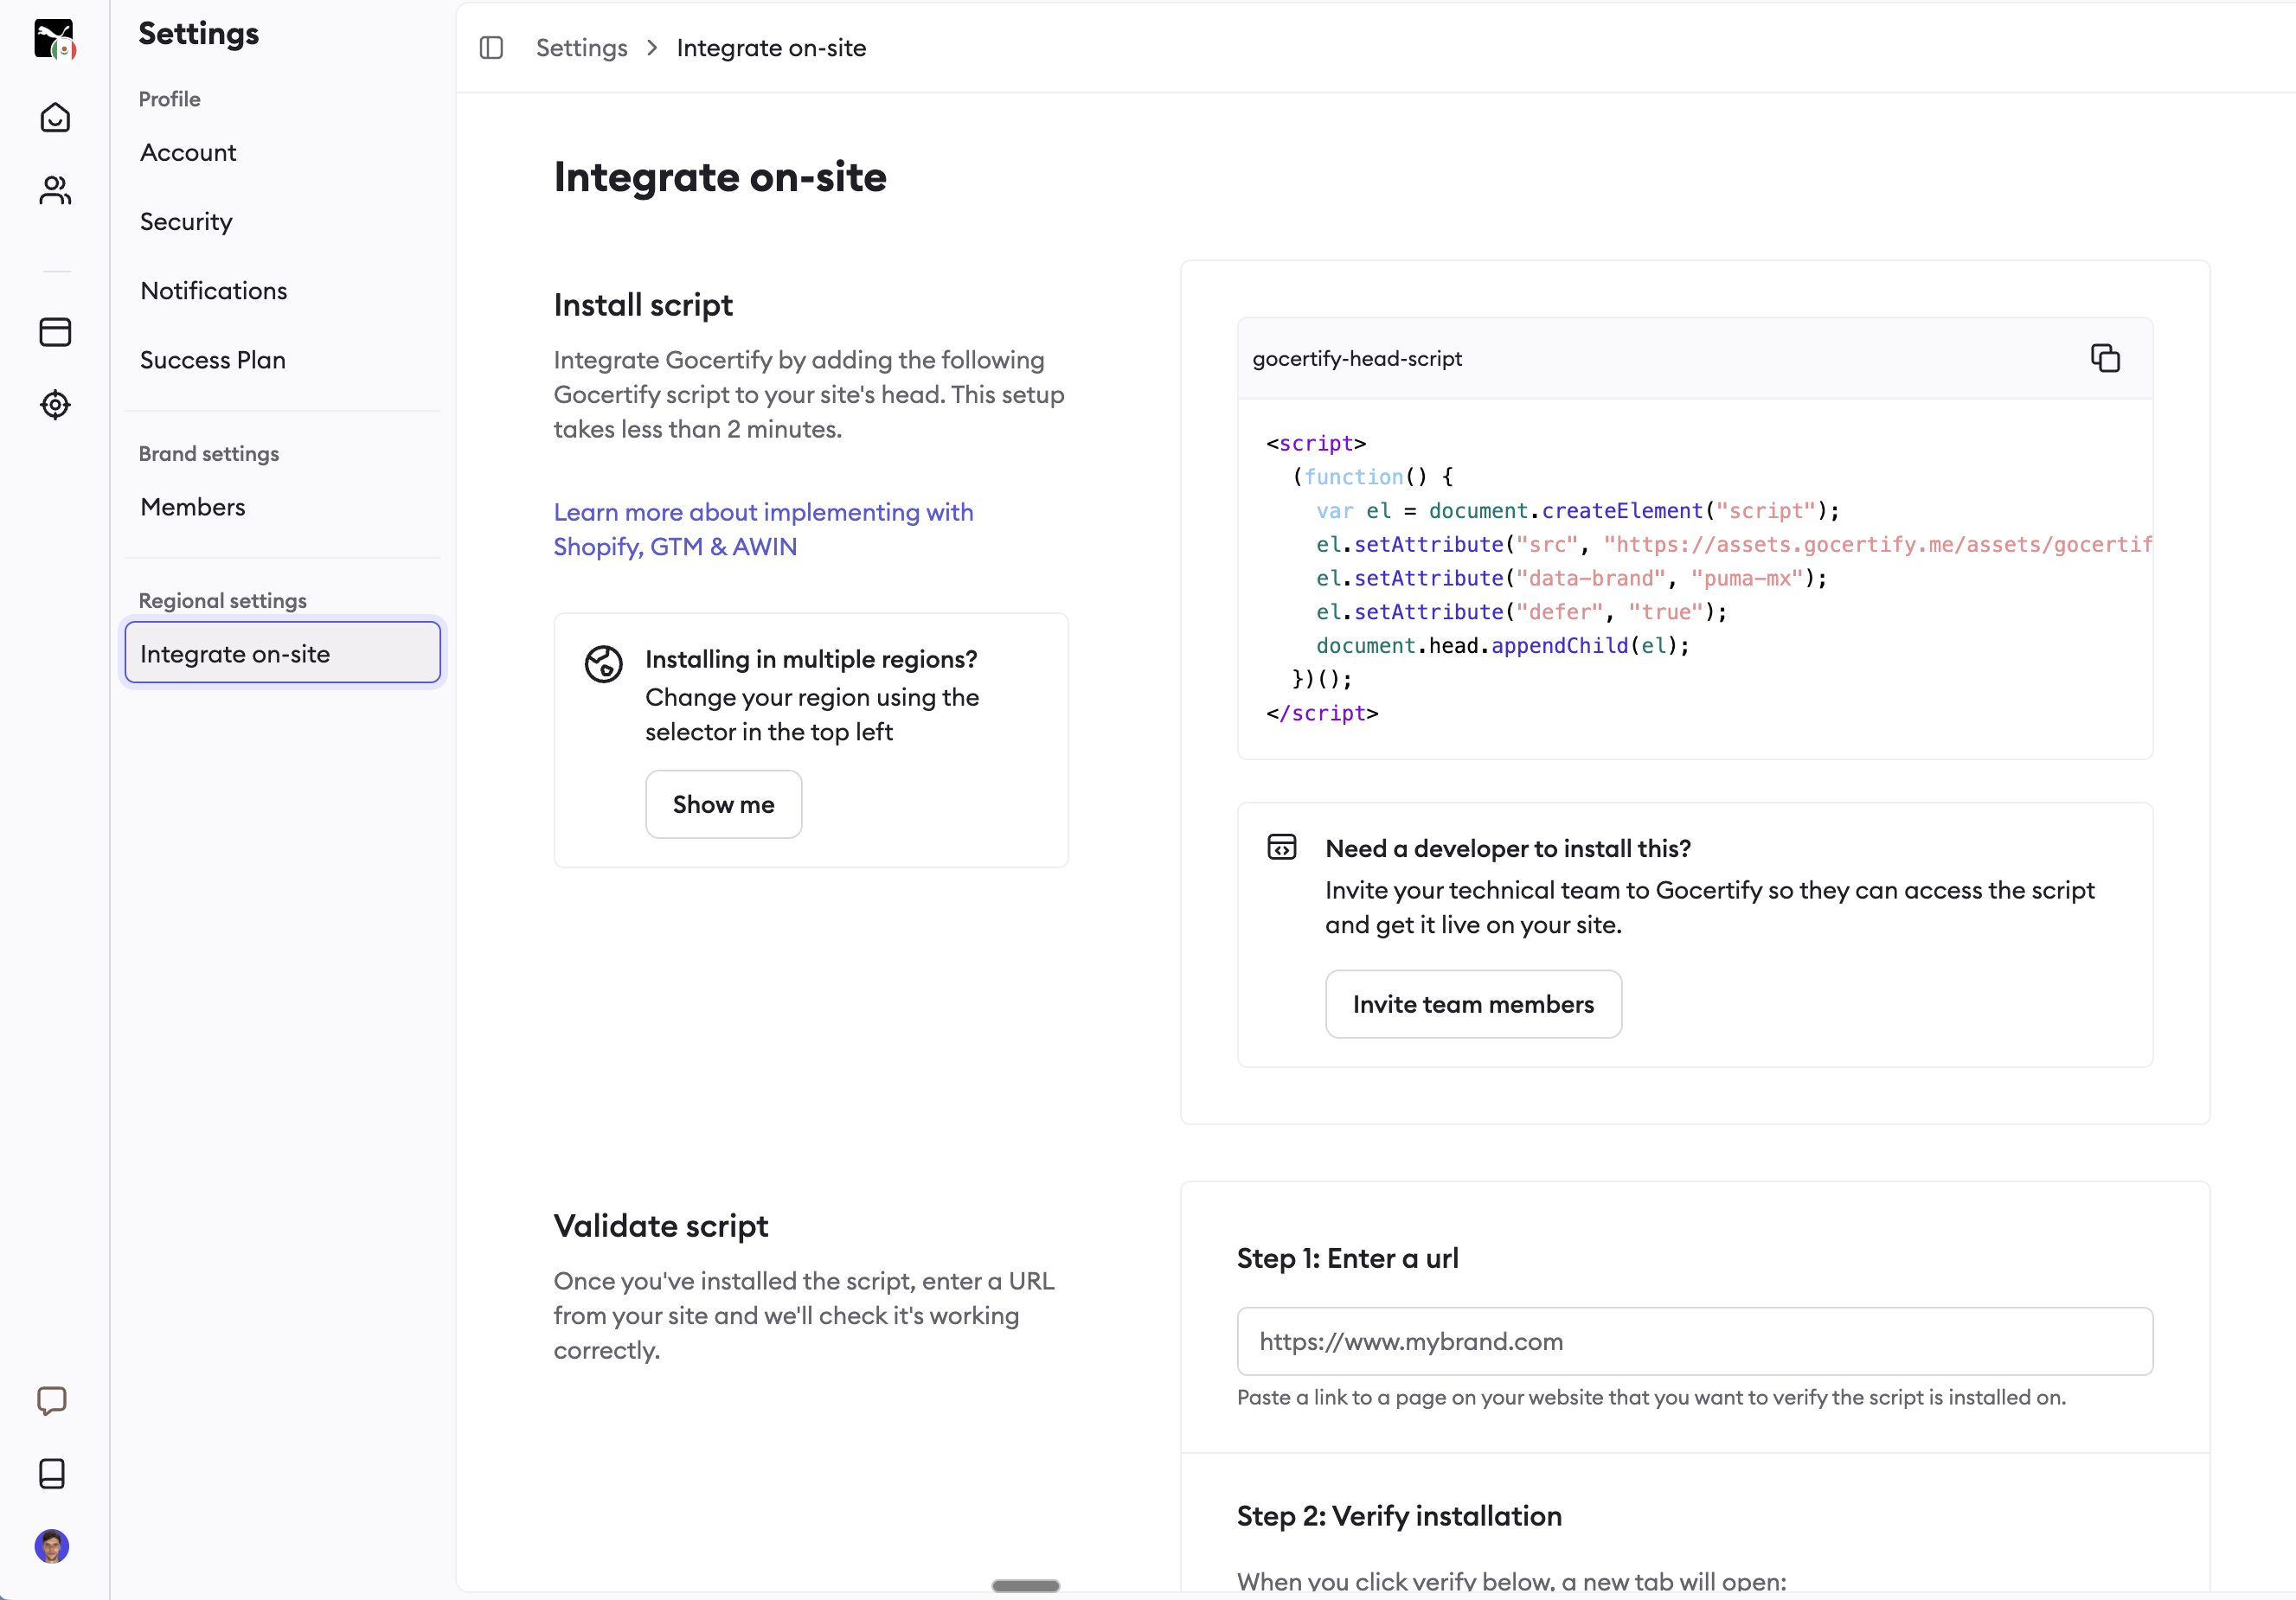Navigate to Security settings
This screenshot has width=2296, height=1600.
coord(185,221)
